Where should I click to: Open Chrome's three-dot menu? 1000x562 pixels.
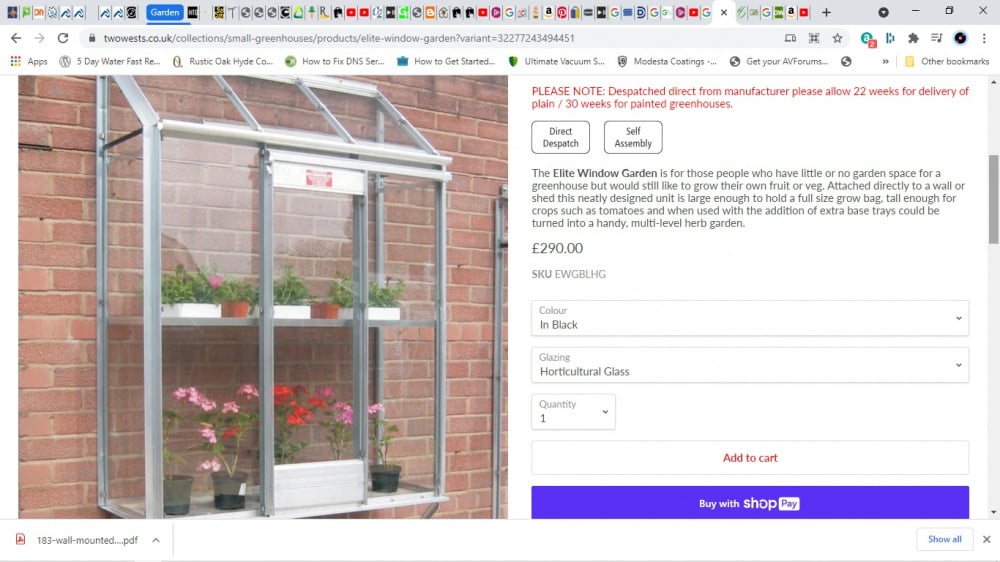coord(984,38)
